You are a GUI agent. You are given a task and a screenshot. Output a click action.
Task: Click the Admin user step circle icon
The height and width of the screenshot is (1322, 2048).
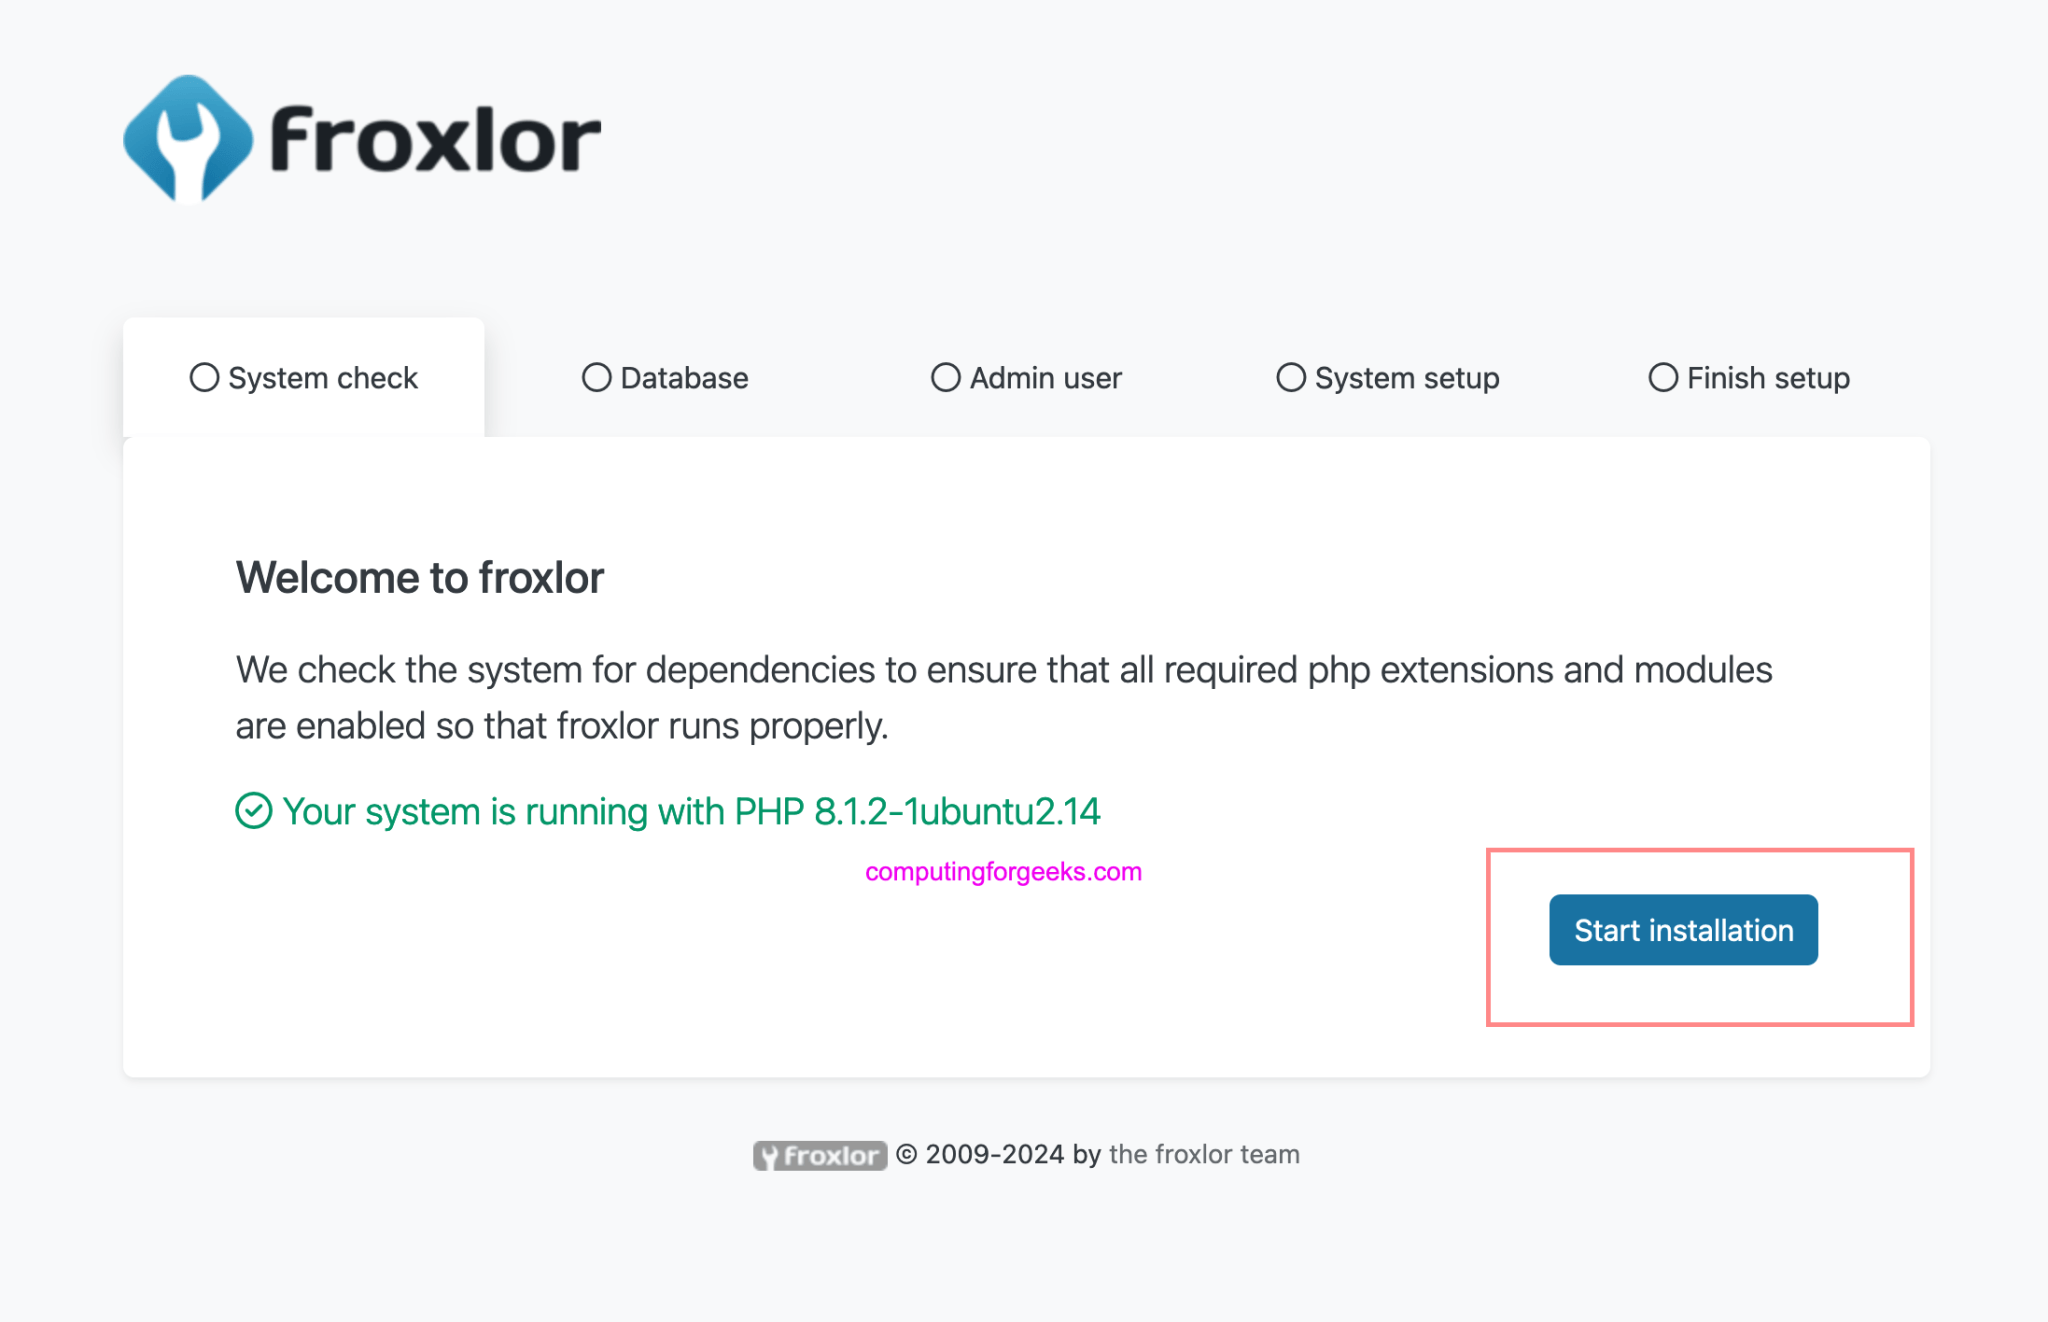click(945, 377)
